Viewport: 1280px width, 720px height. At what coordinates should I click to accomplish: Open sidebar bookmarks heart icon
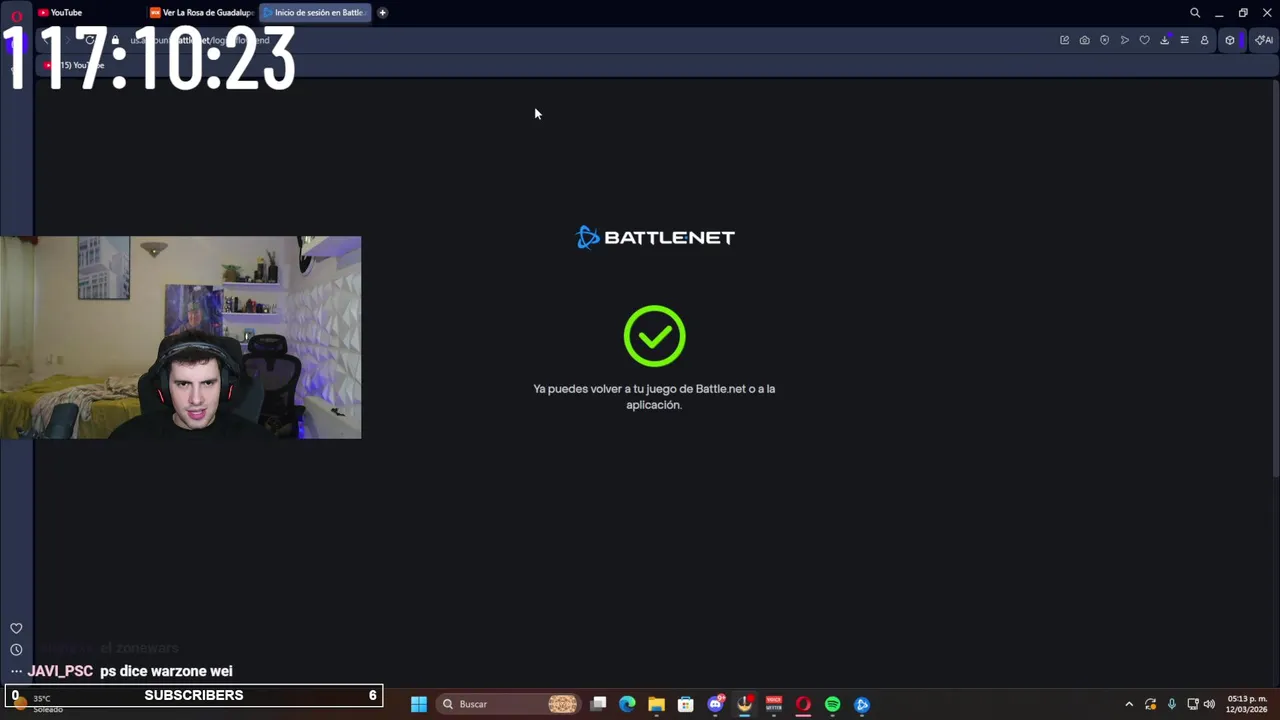coord(16,628)
